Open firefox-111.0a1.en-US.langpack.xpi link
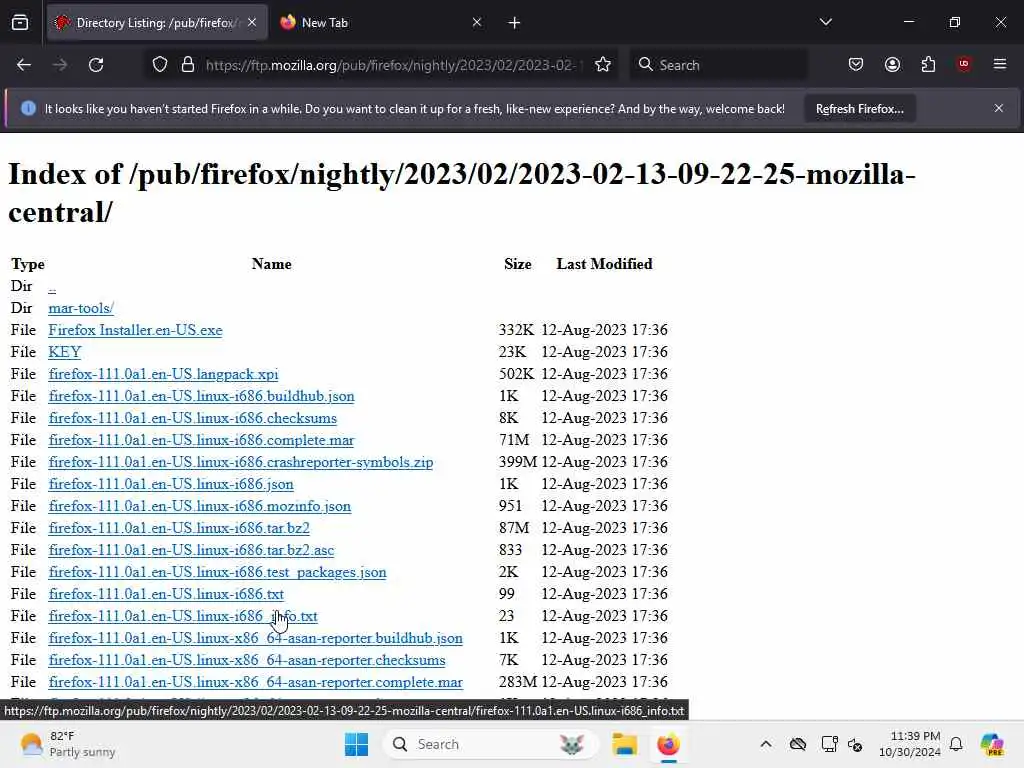Image resolution: width=1024 pixels, height=768 pixels. (x=163, y=374)
